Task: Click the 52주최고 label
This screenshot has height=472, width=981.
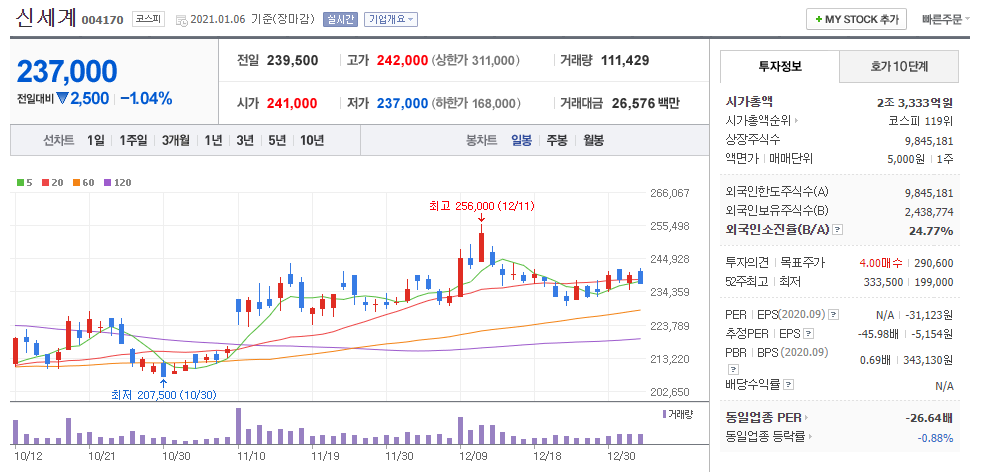Action: 747,282
